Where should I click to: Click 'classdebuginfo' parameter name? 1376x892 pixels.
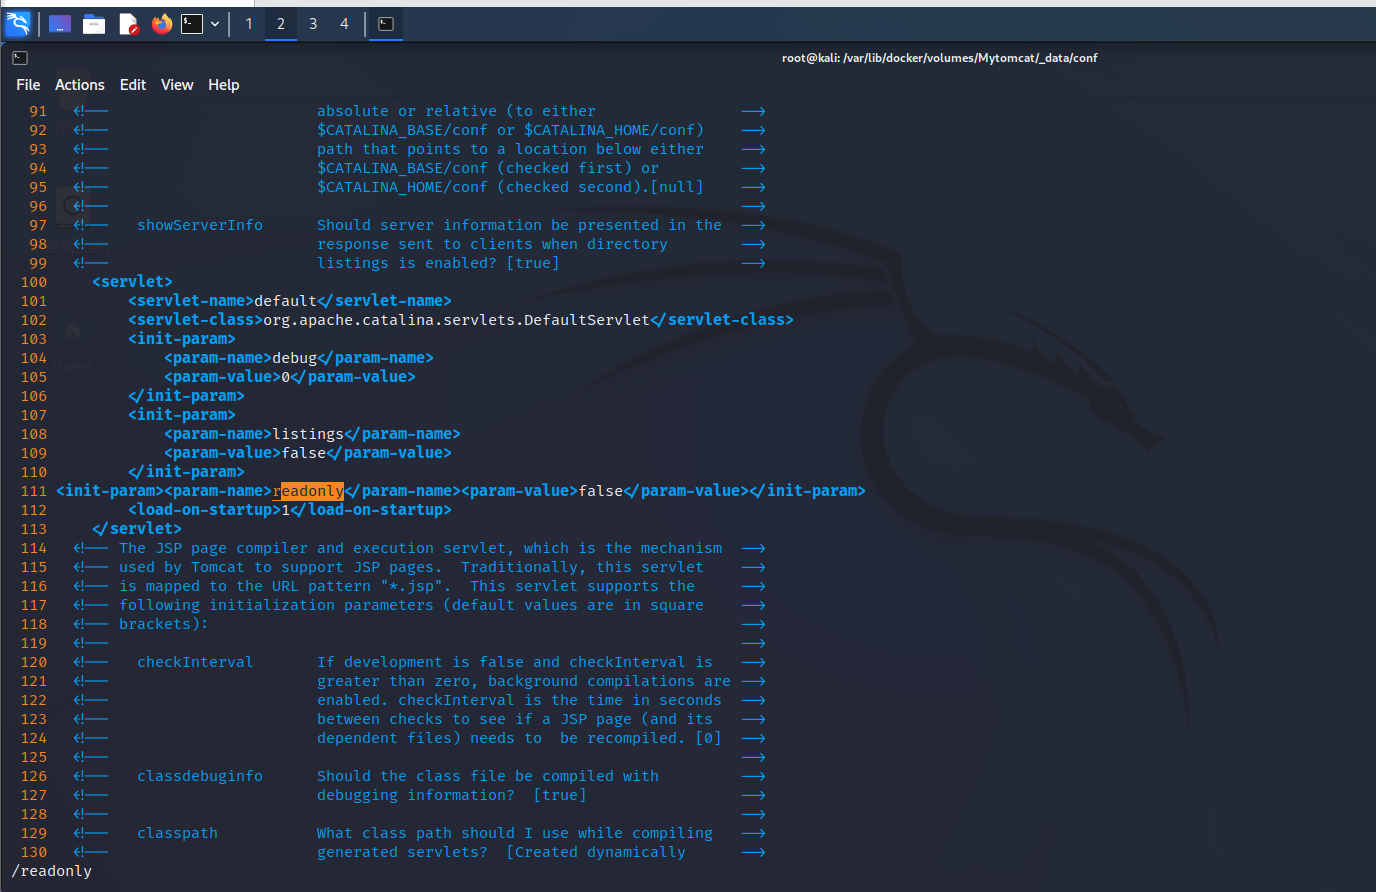pos(200,776)
